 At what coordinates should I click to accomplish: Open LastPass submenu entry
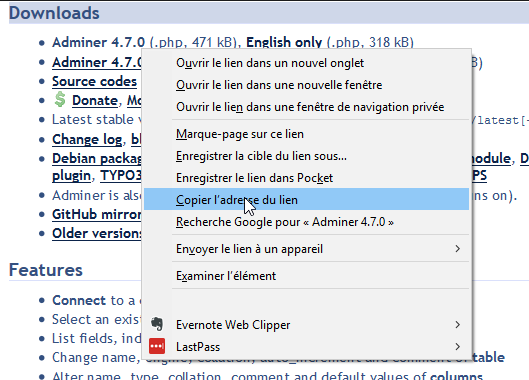(306, 347)
